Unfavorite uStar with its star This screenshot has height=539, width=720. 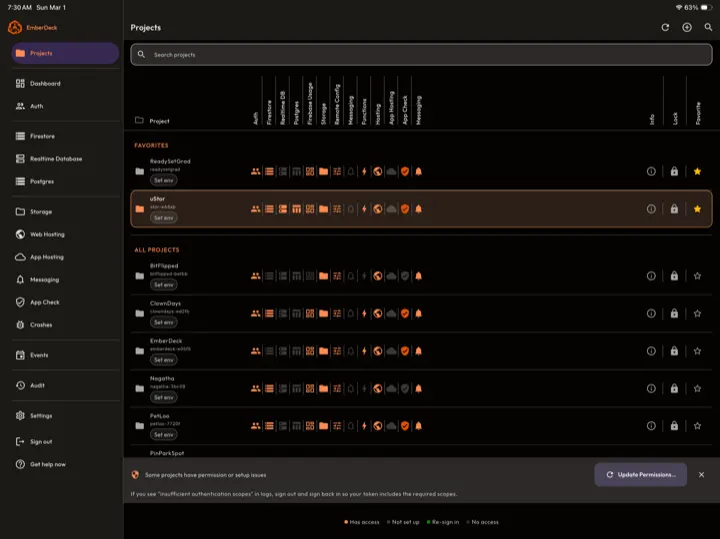click(697, 209)
